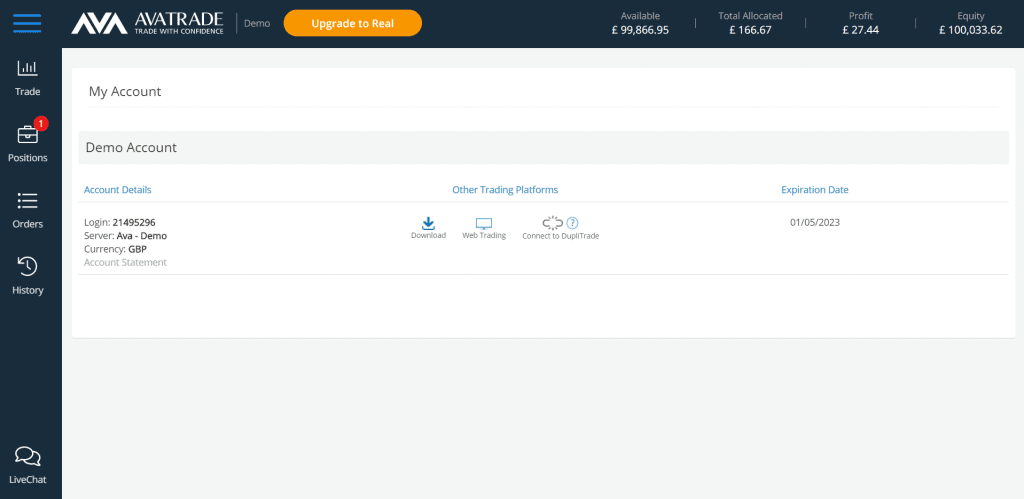1024x499 pixels.
Task: Click the Equity balance in header
Action: click(970, 29)
